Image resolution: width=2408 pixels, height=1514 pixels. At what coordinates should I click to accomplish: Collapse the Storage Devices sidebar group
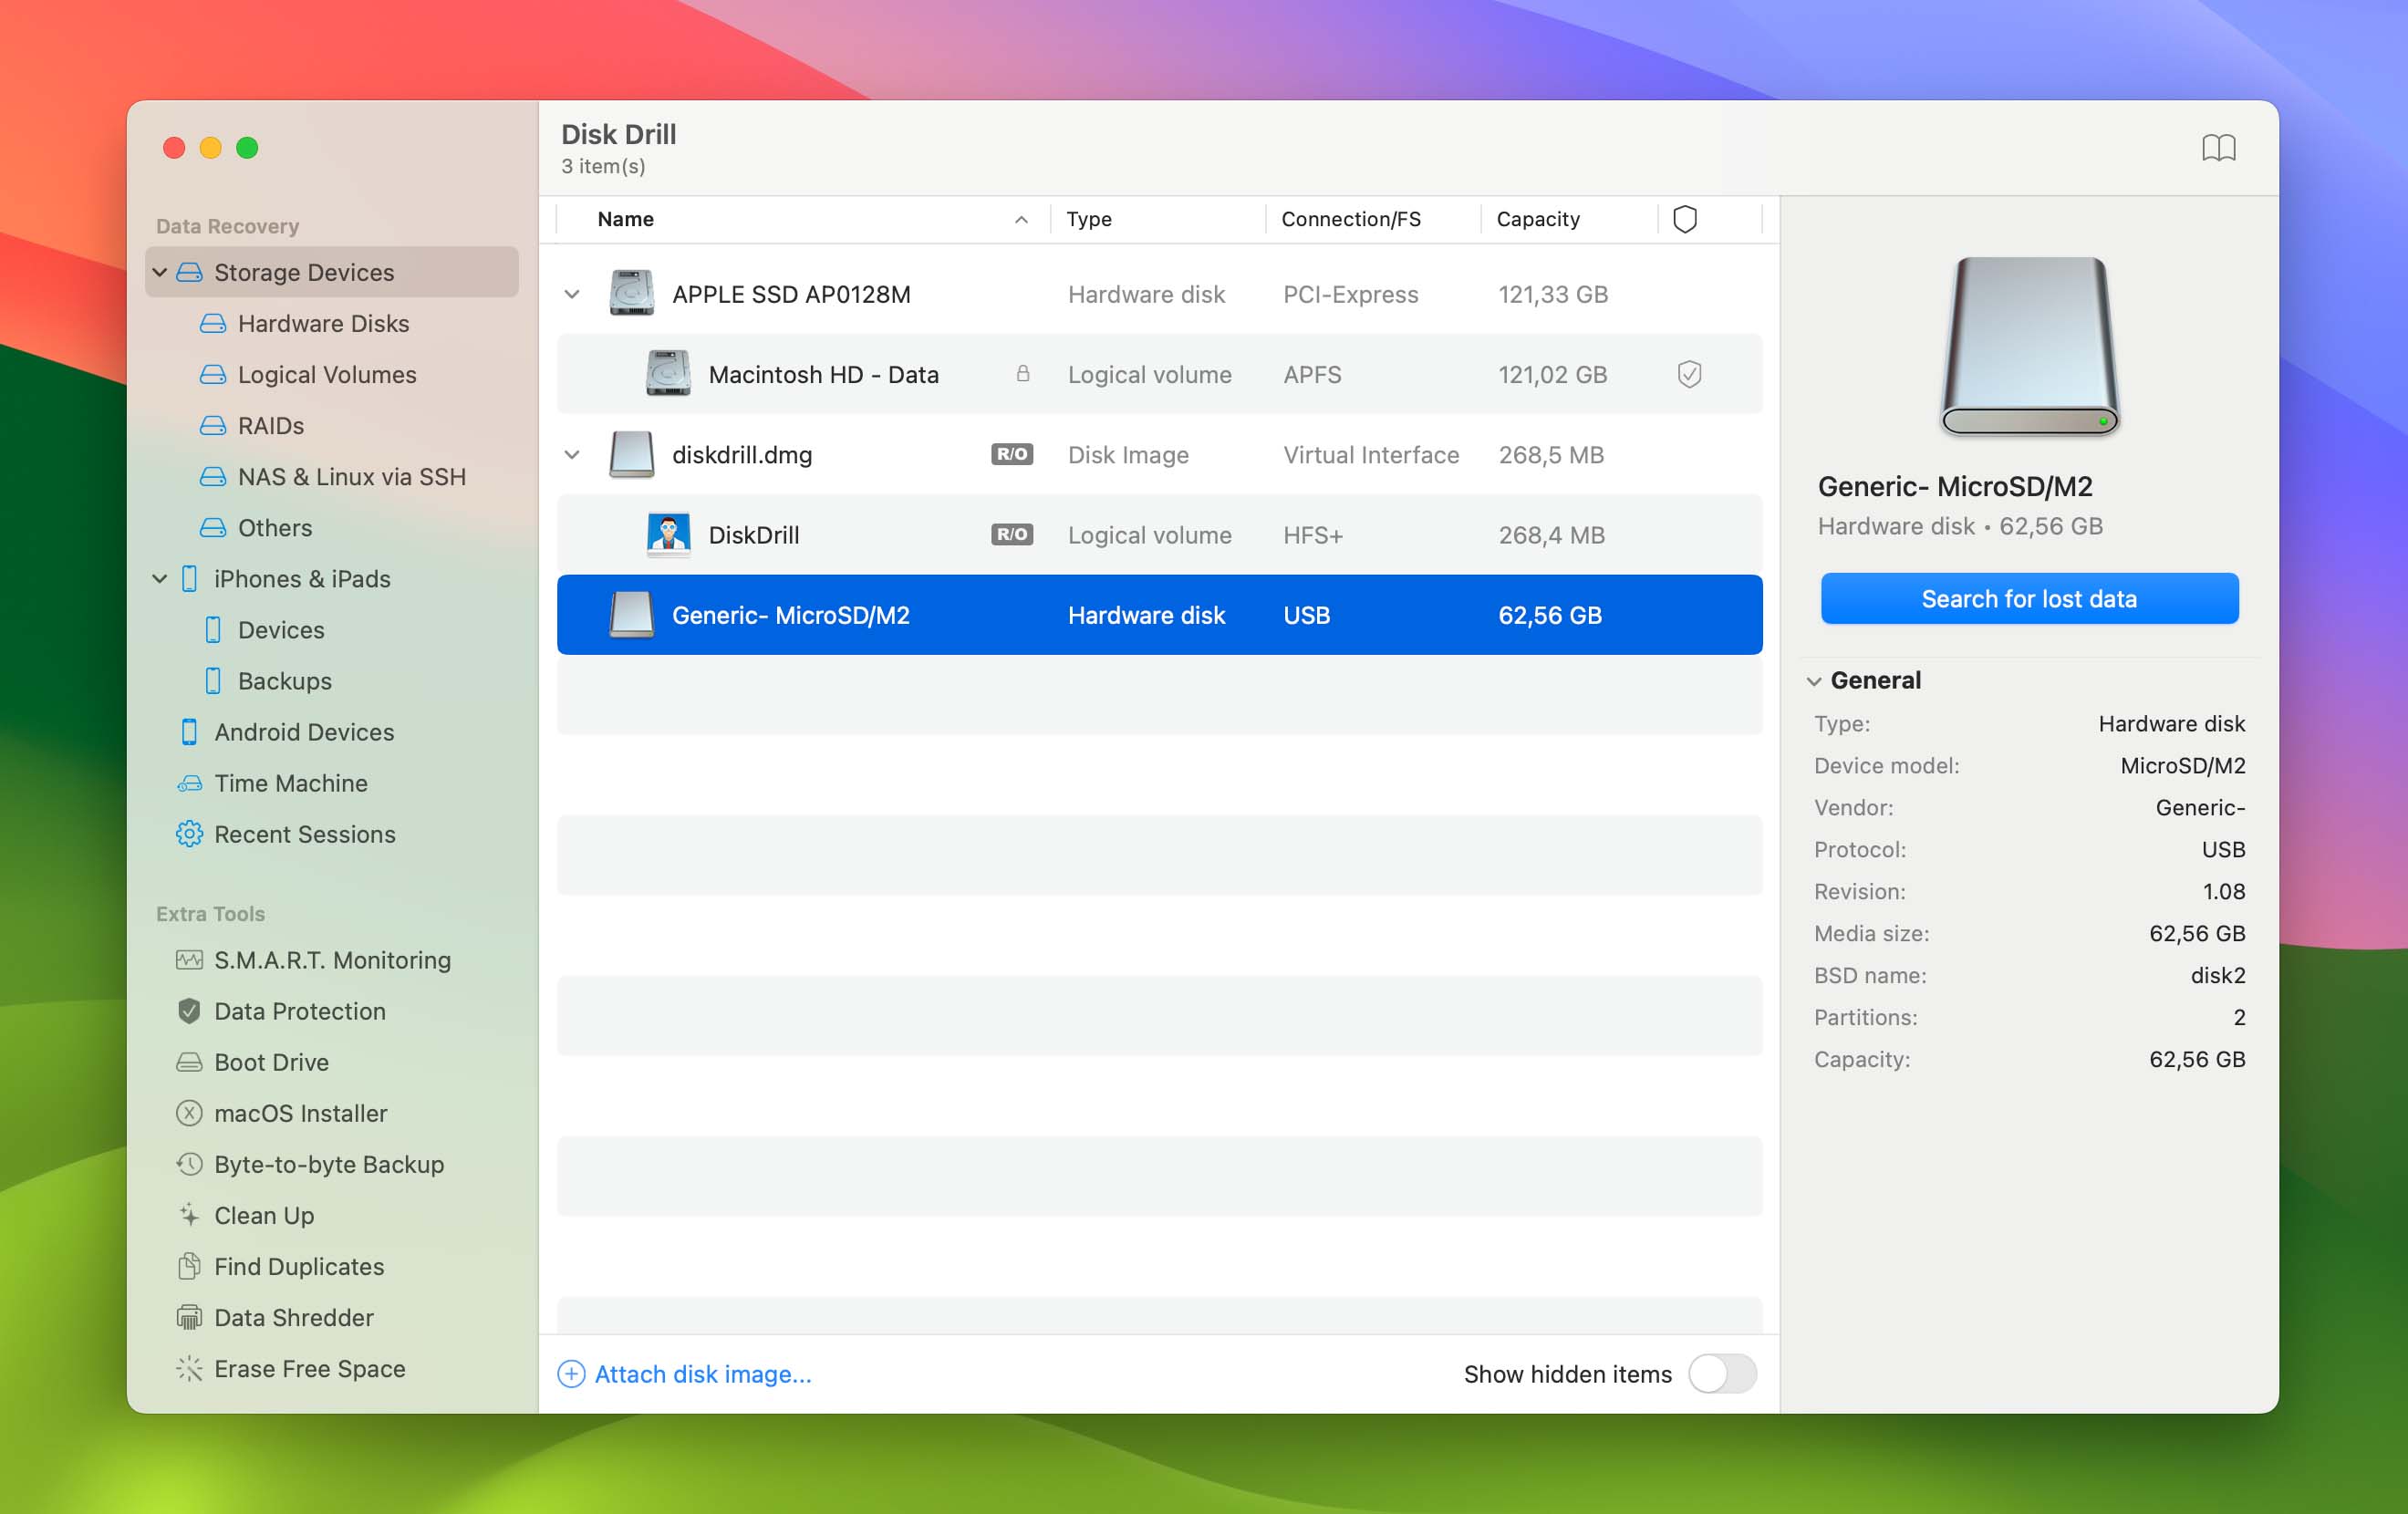(x=159, y=272)
